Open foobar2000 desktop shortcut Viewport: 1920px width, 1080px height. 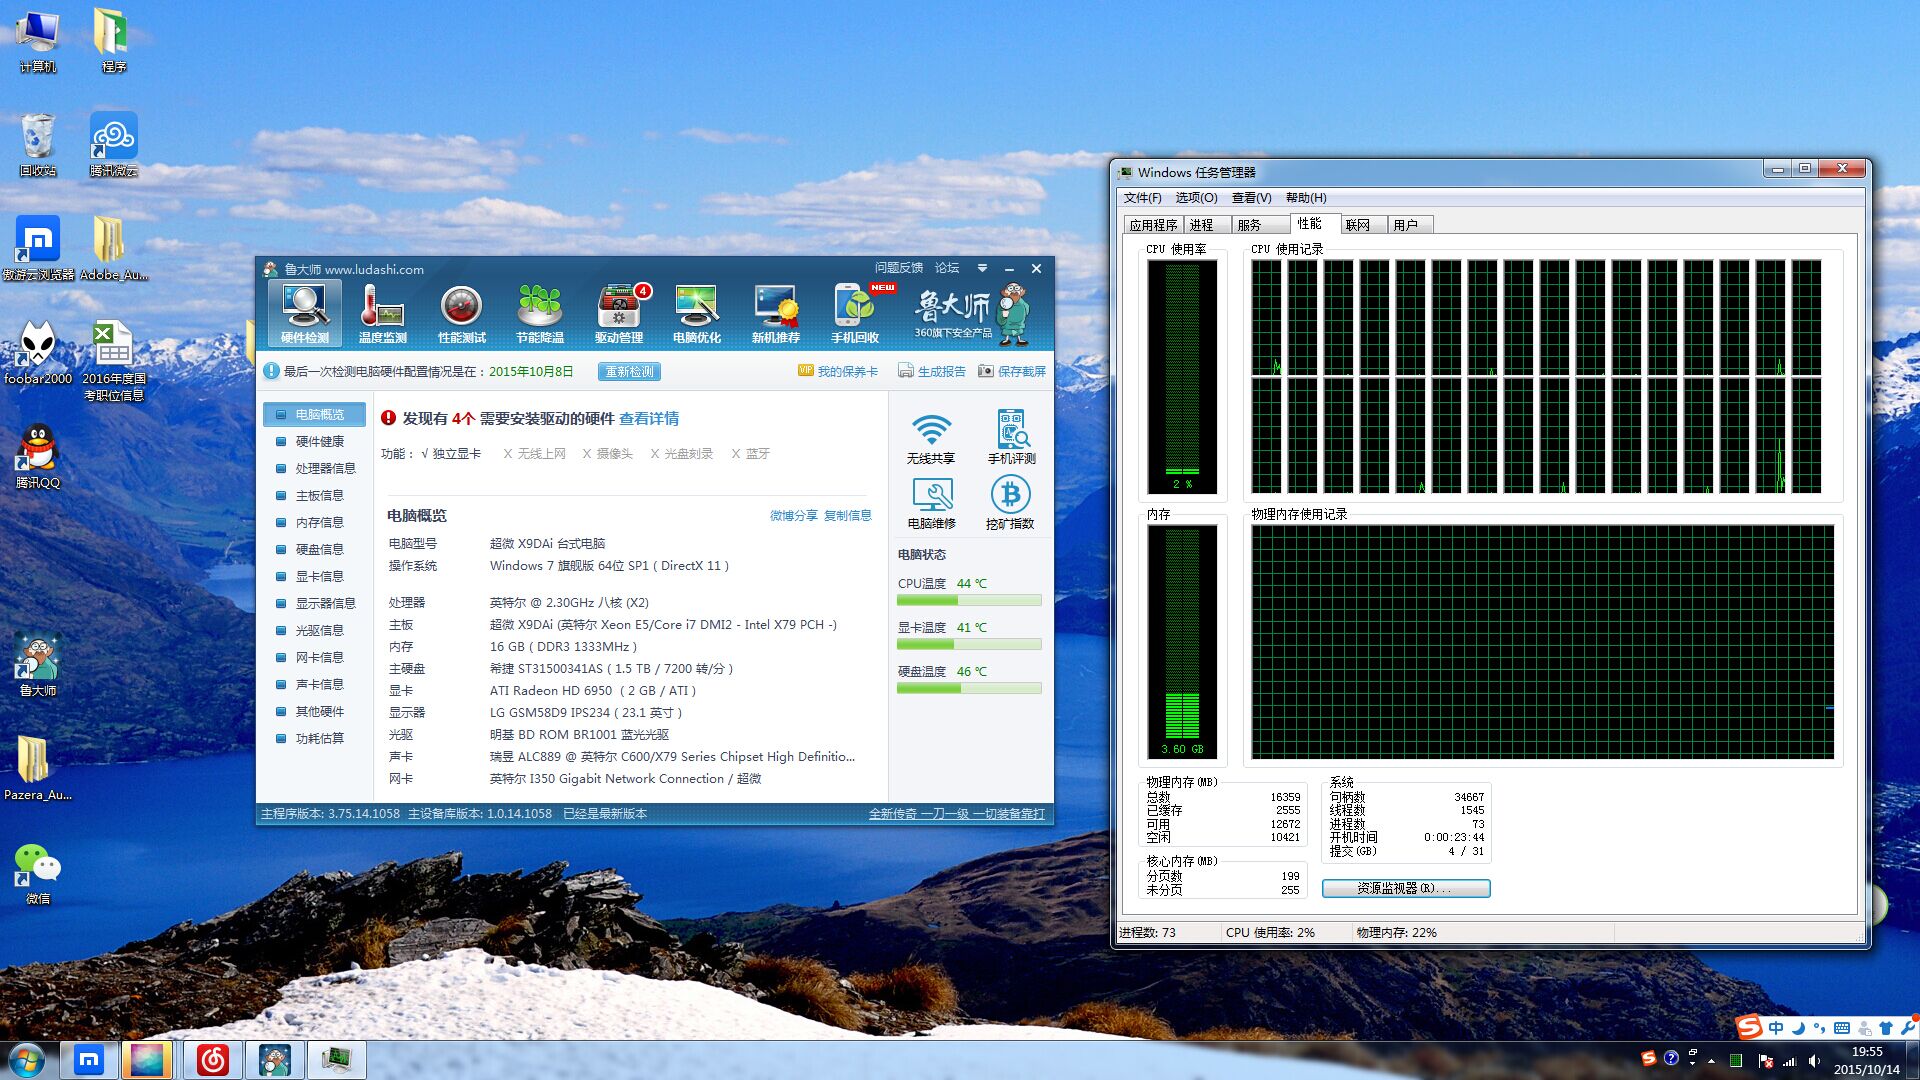coord(38,353)
